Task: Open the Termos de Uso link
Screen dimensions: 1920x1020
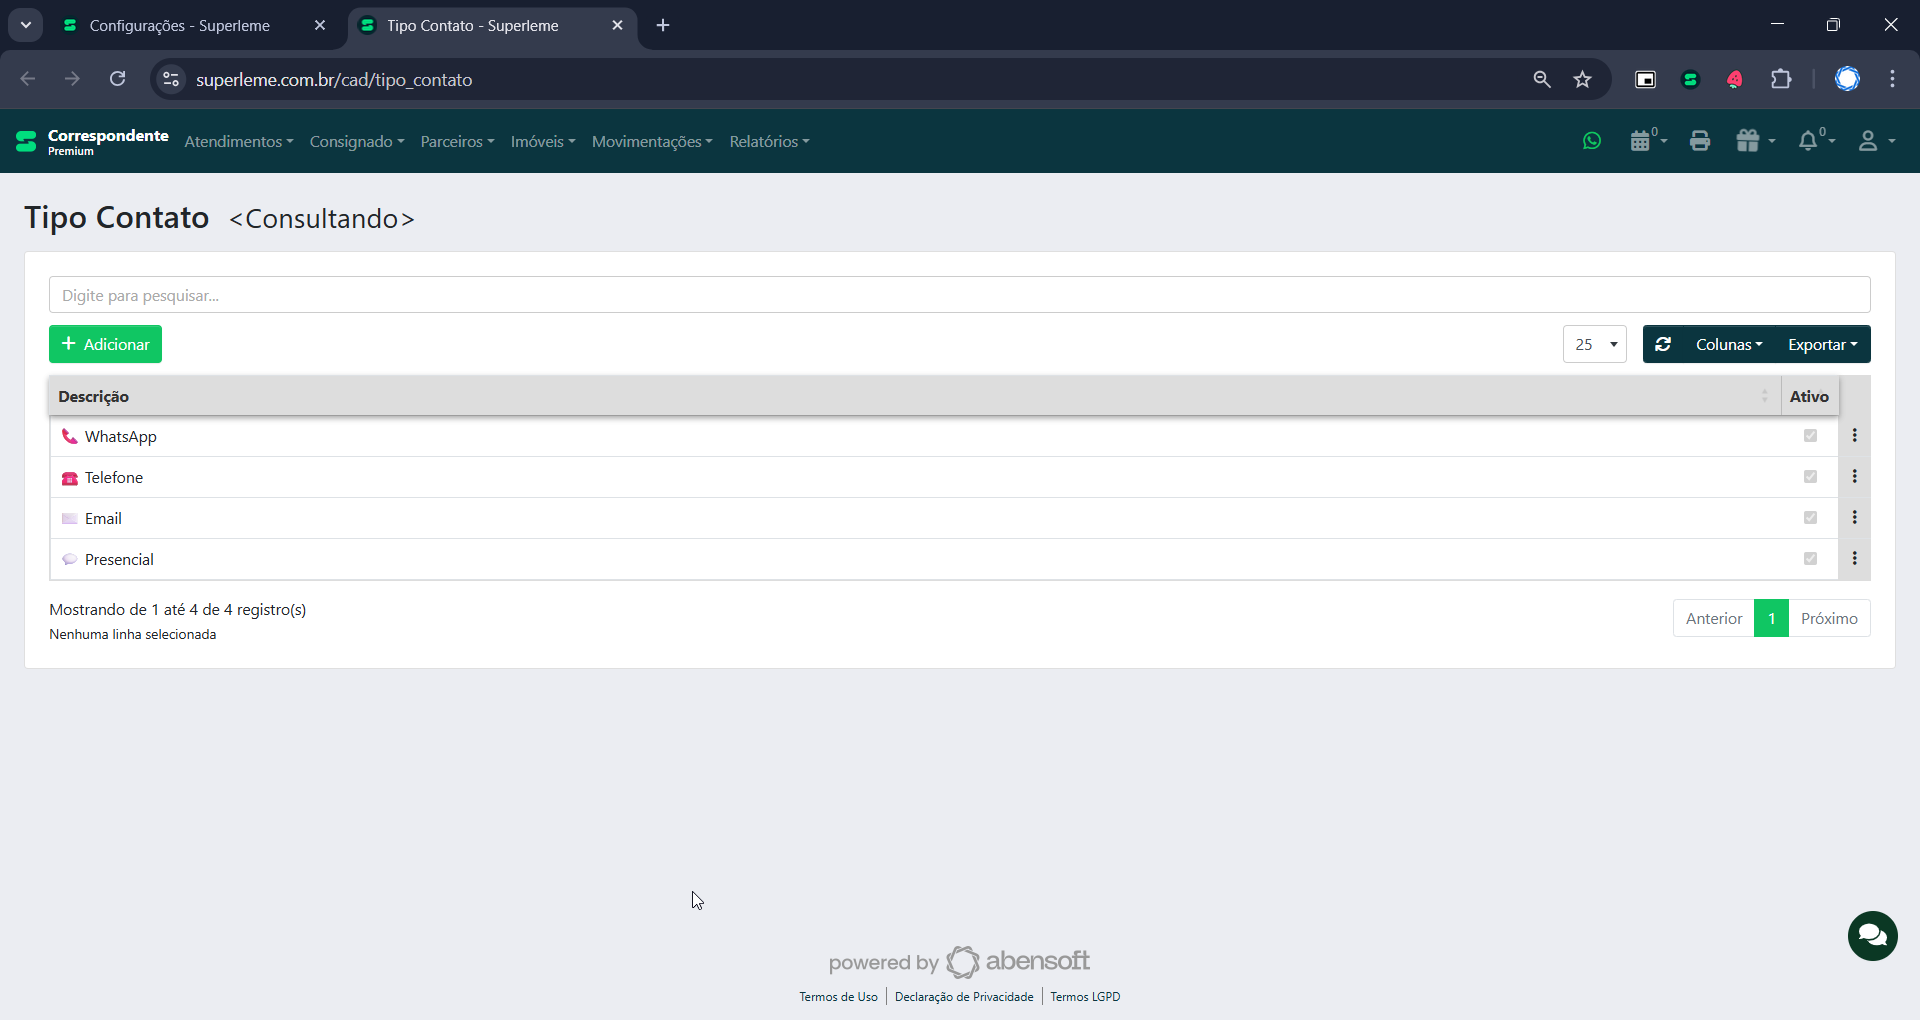Action: pyautogui.click(x=838, y=997)
